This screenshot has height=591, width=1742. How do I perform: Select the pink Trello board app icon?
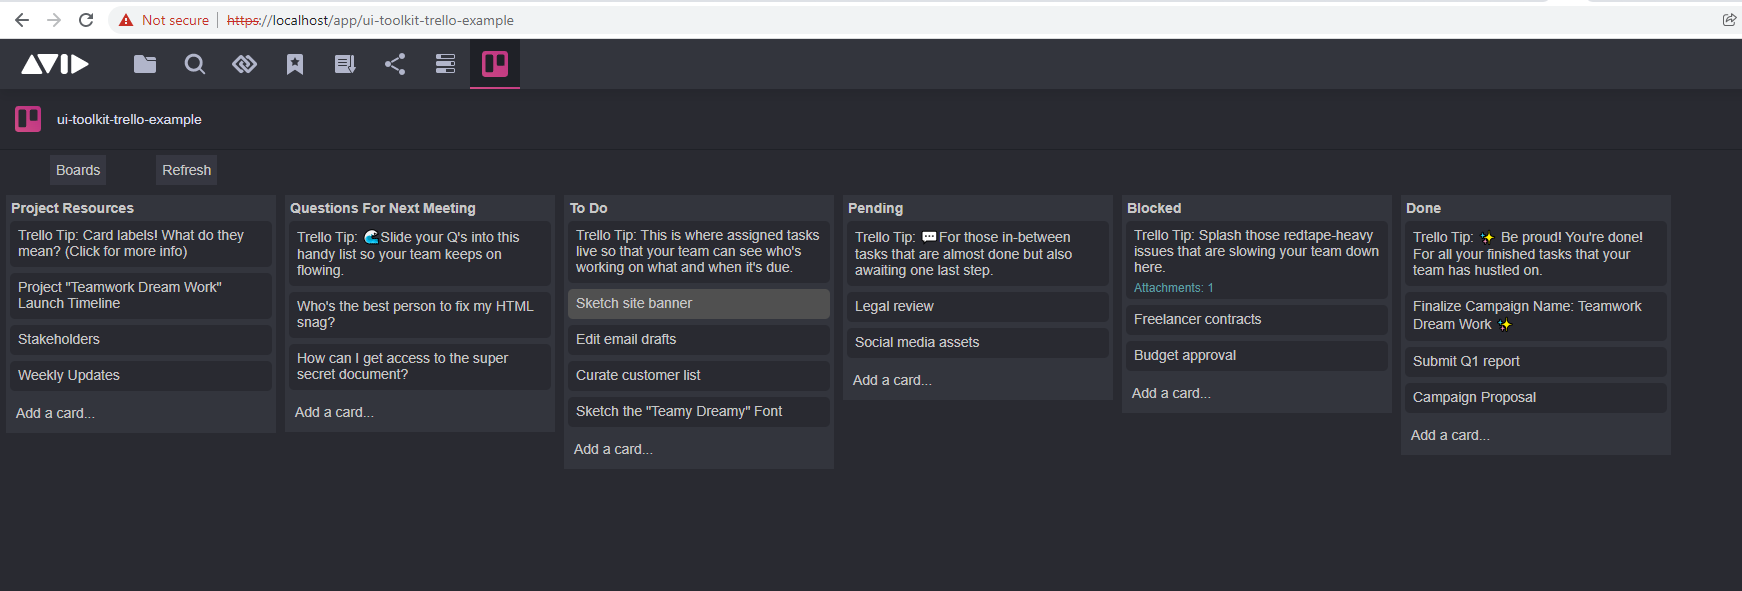coord(495,64)
